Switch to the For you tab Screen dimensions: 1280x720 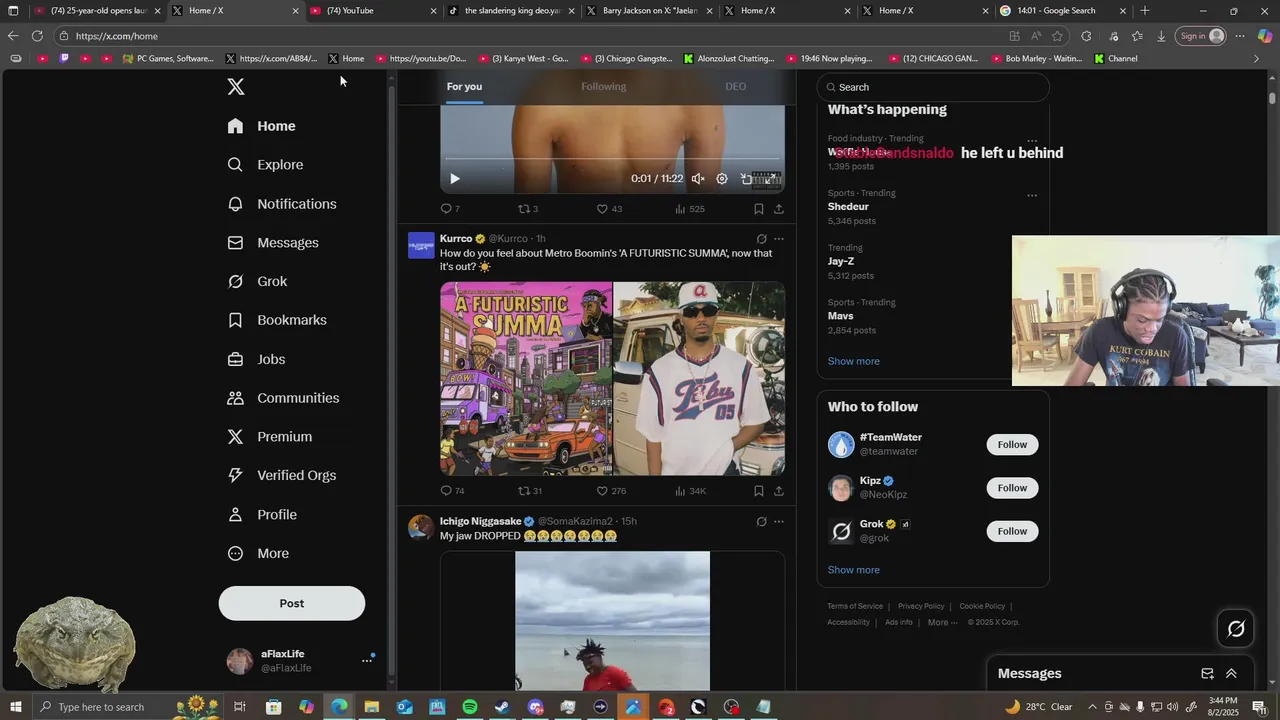464,87
